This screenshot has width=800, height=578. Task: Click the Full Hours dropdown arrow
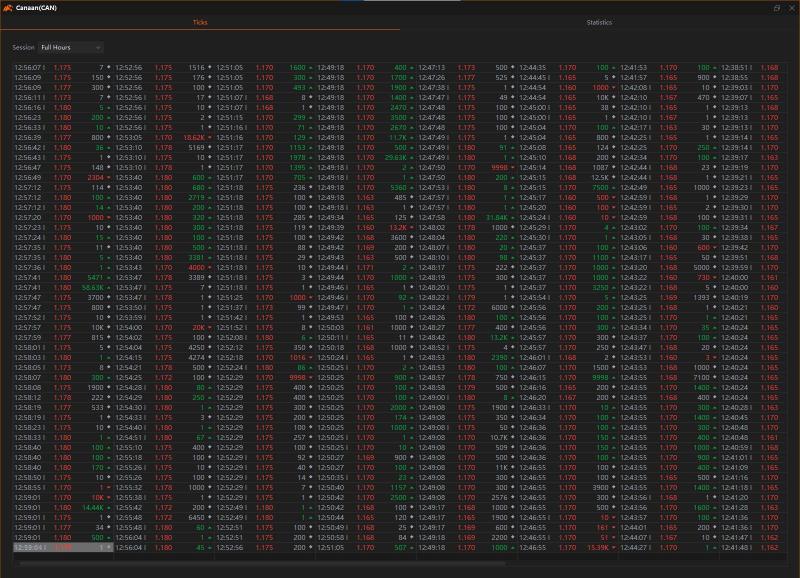click(97, 48)
